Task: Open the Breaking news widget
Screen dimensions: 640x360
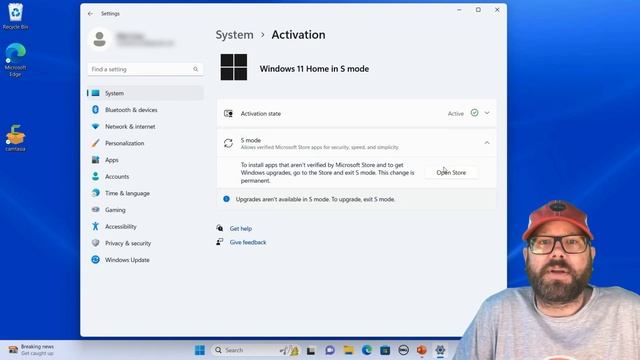Action: tap(31, 350)
